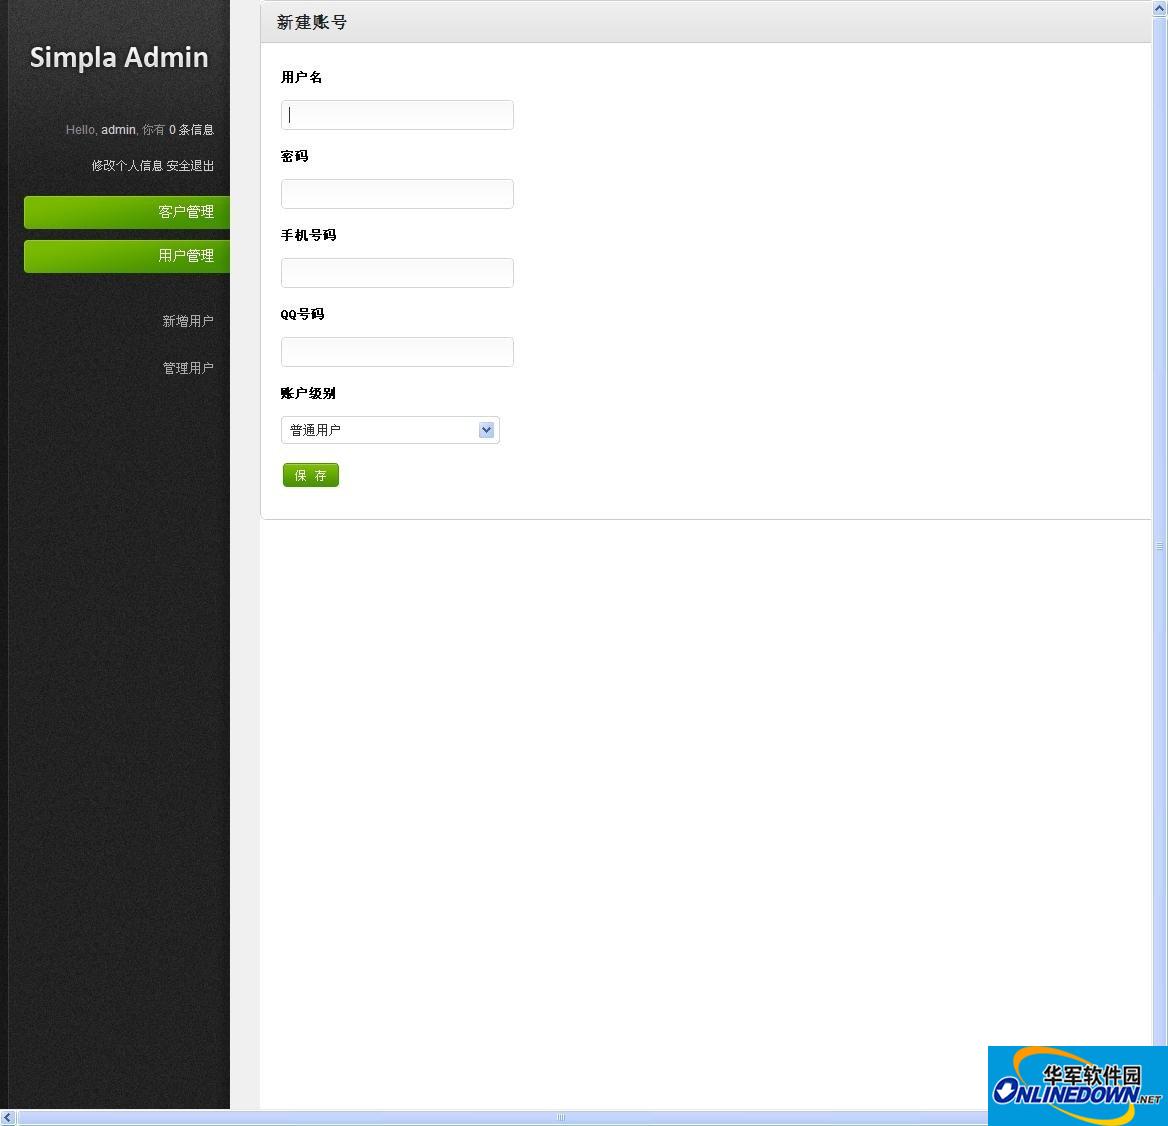Click the 手机号码 field label

coord(308,235)
